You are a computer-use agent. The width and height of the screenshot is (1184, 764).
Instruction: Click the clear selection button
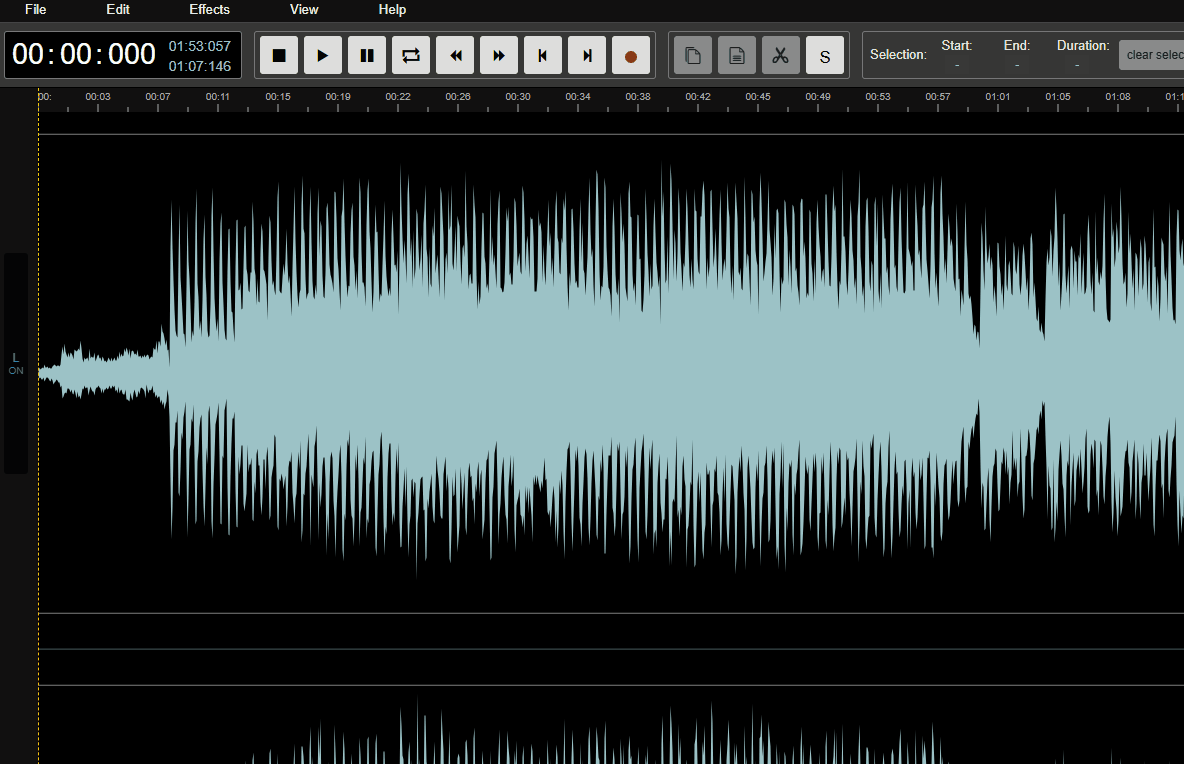click(1152, 55)
